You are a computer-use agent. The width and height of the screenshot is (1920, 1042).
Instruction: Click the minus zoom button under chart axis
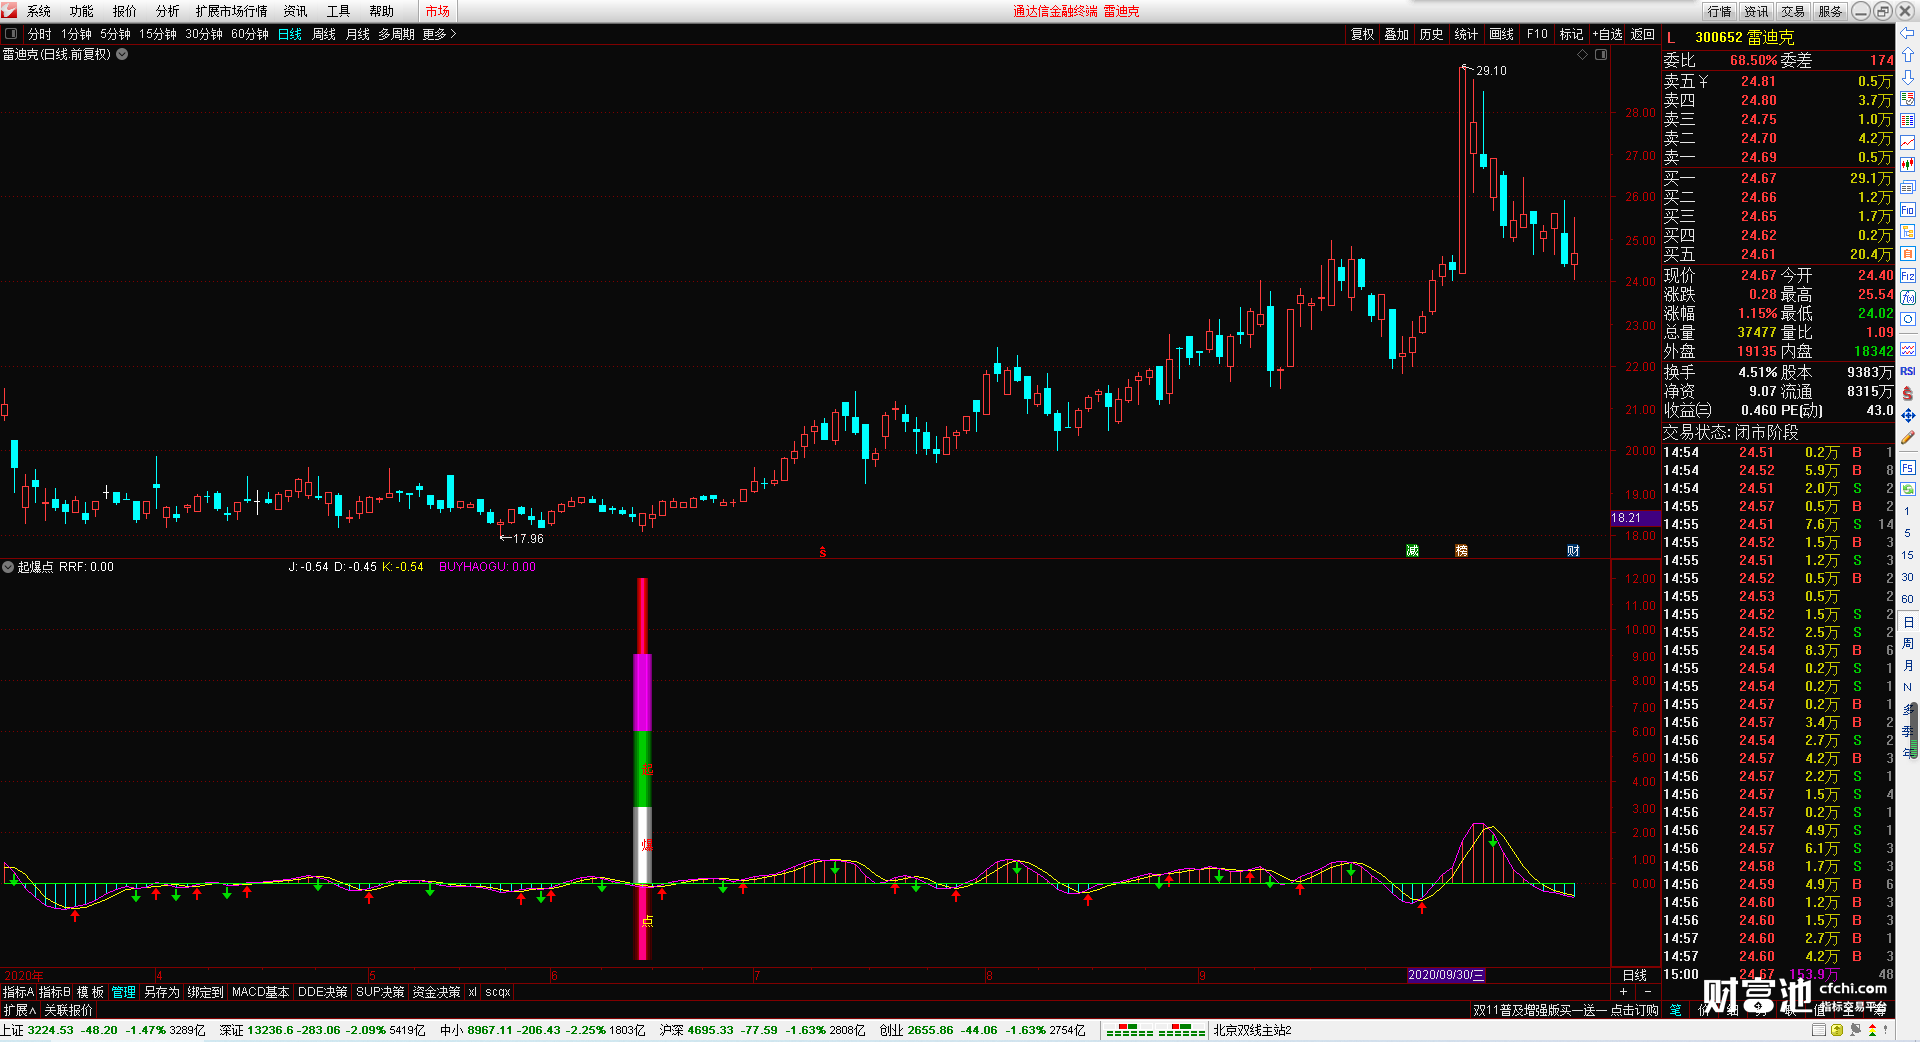pos(1647,992)
